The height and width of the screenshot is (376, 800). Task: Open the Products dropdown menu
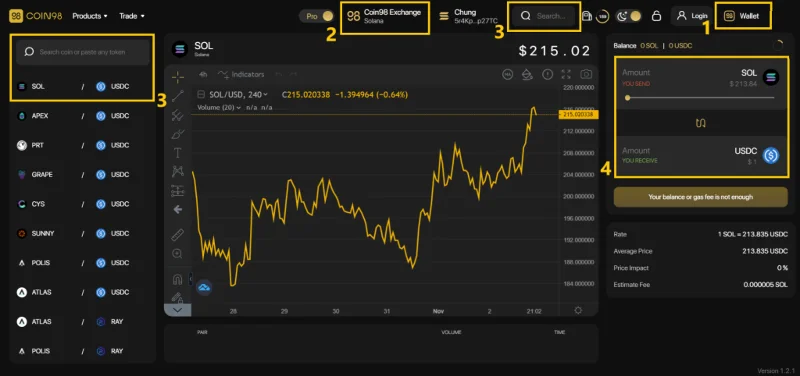[90, 16]
